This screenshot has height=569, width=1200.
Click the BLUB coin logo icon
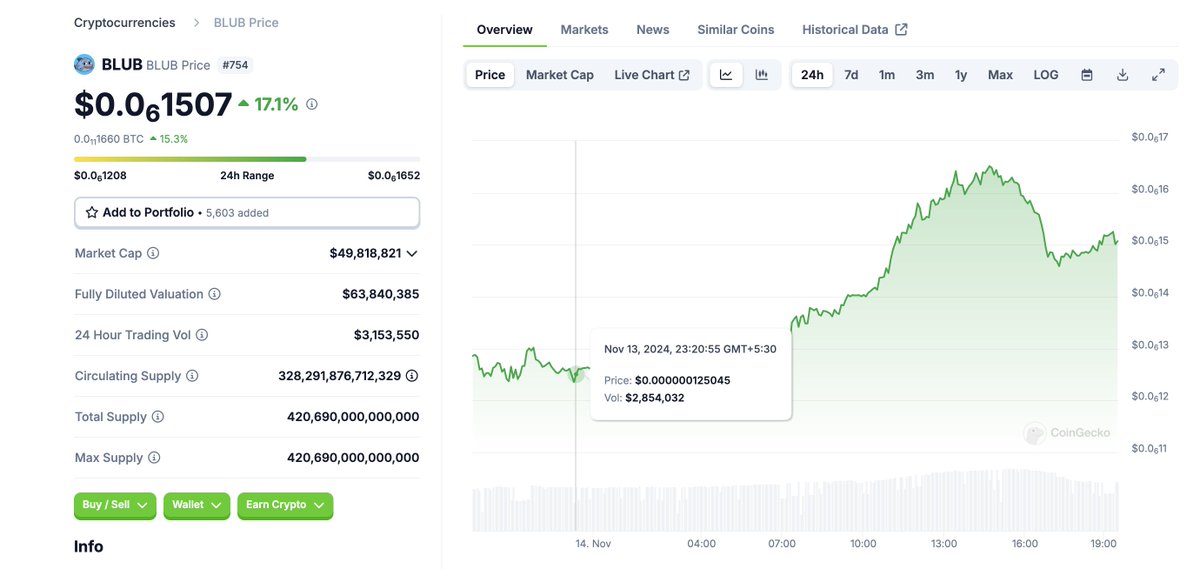coord(84,64)
